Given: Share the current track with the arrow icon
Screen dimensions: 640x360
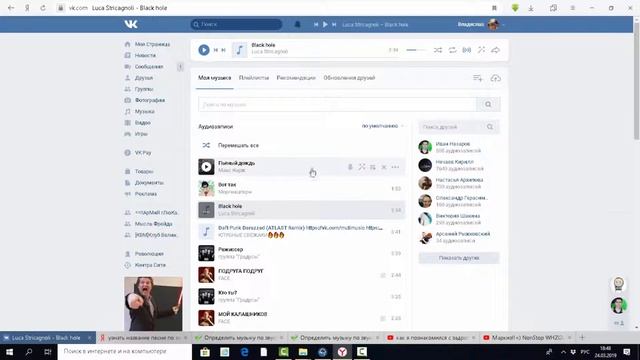Looking at the screenshot, I should tap(496, 50).
